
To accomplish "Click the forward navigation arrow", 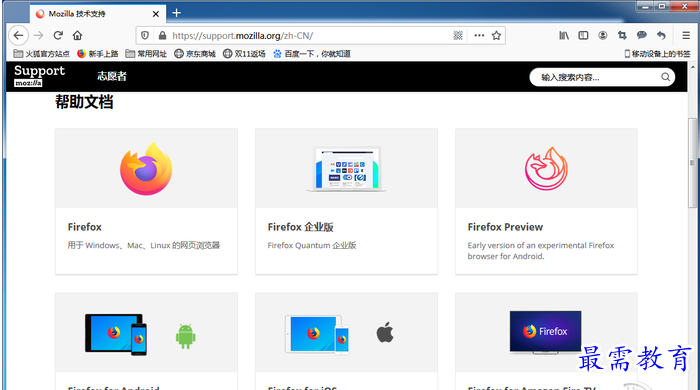I will [x=39, y=35].
